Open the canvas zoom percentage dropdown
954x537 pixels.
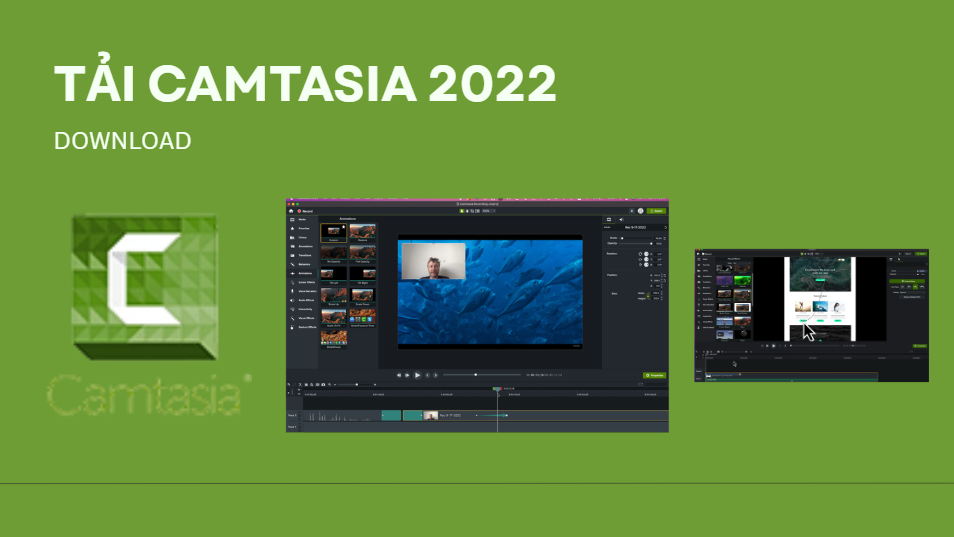pyautogui.click(x=488, y=211)
